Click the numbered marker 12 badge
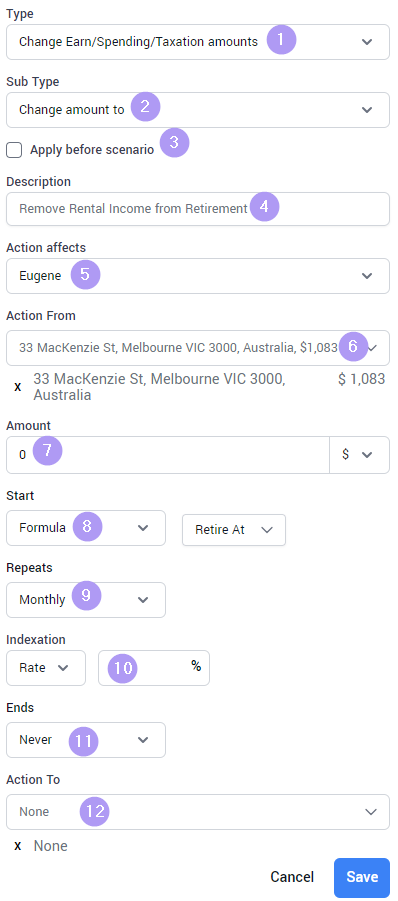 pos(94,811)
